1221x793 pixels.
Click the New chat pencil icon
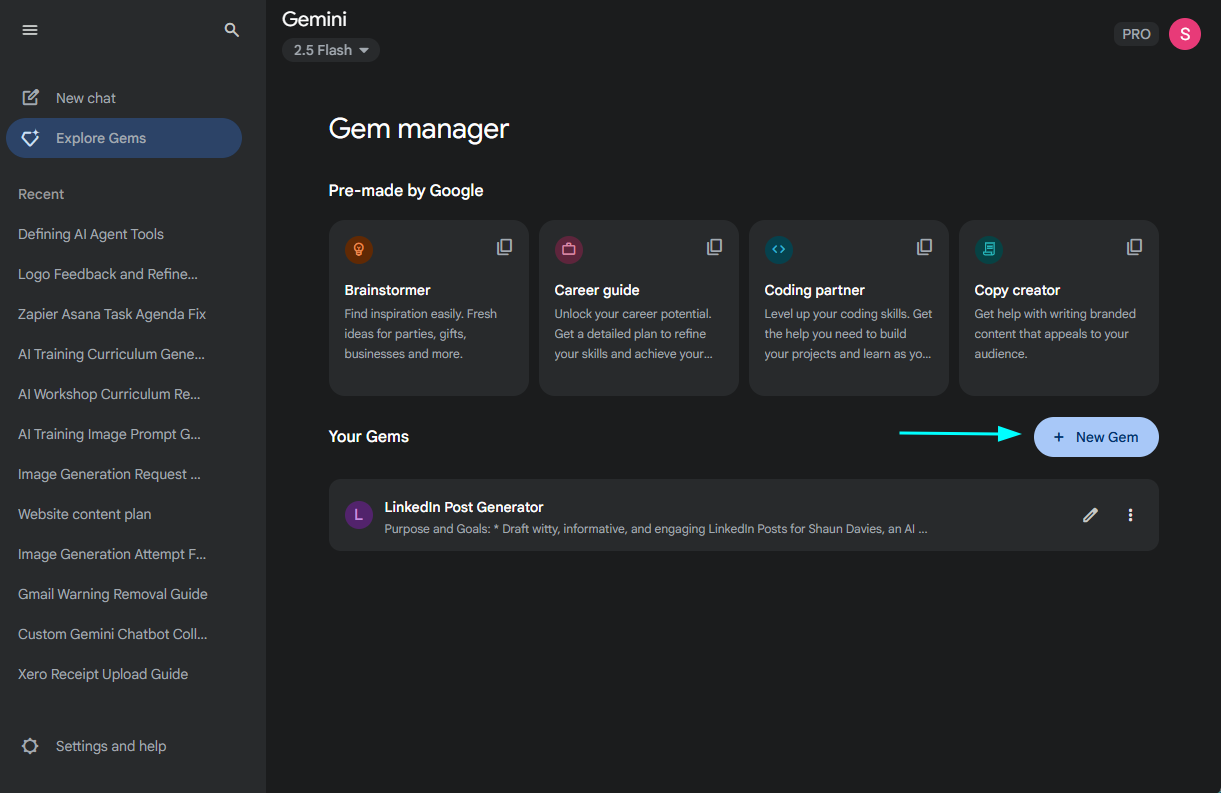click(31, 97)
